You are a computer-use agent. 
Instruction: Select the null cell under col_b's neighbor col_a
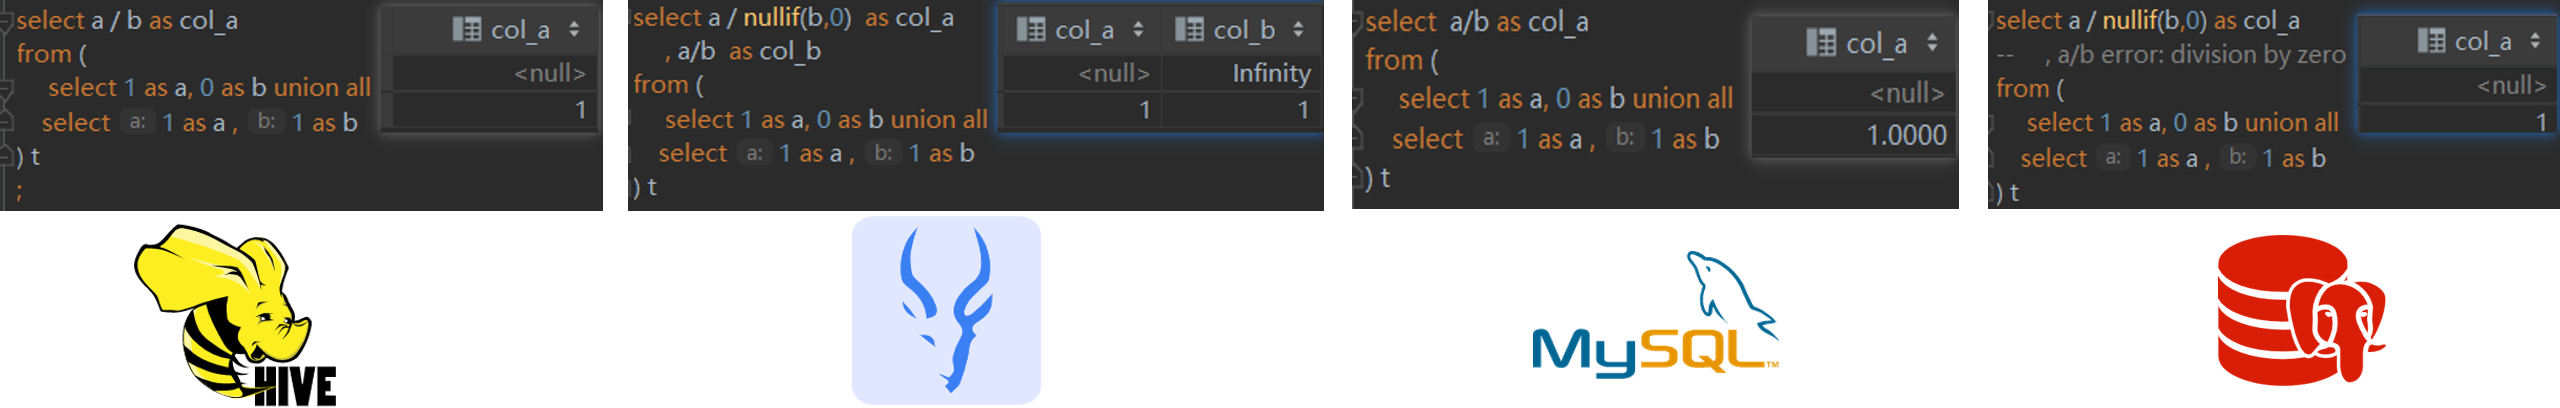[x=1083, y=73]
